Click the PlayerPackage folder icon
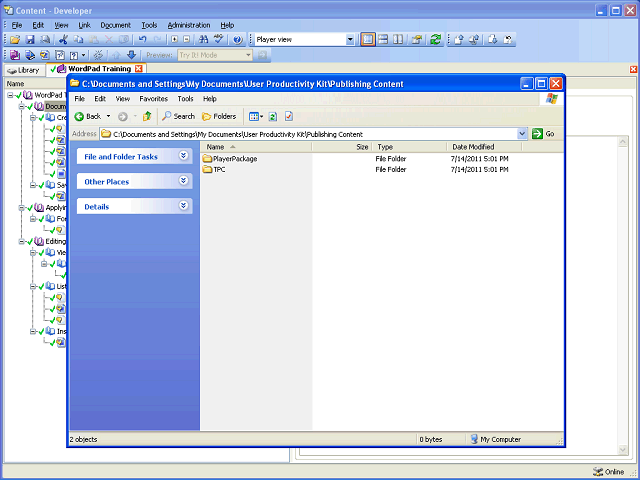This screenshot has height=480, width=640. 207,158
